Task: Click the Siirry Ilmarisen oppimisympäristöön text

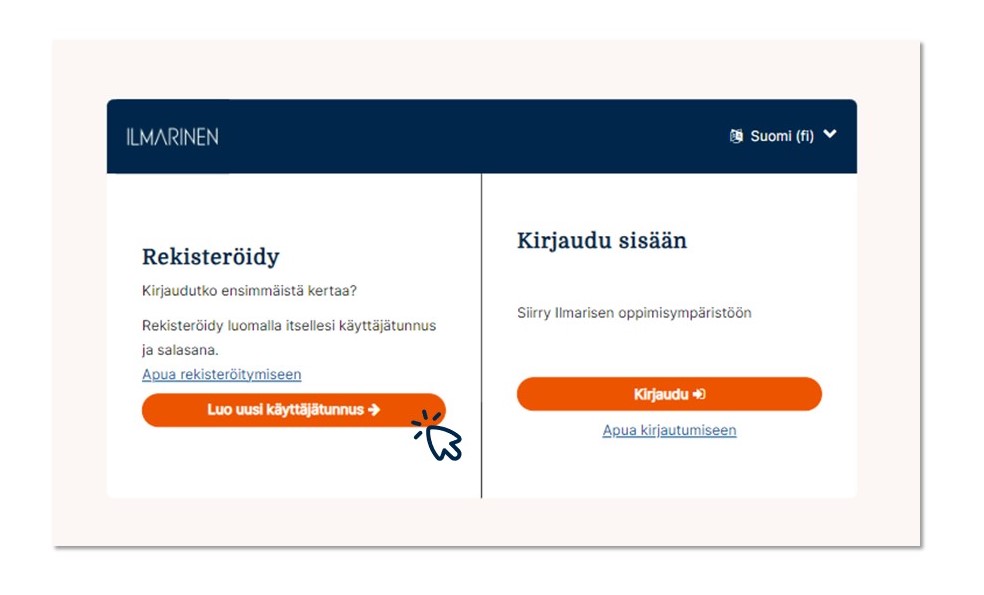Action: [x=634, y=313]
